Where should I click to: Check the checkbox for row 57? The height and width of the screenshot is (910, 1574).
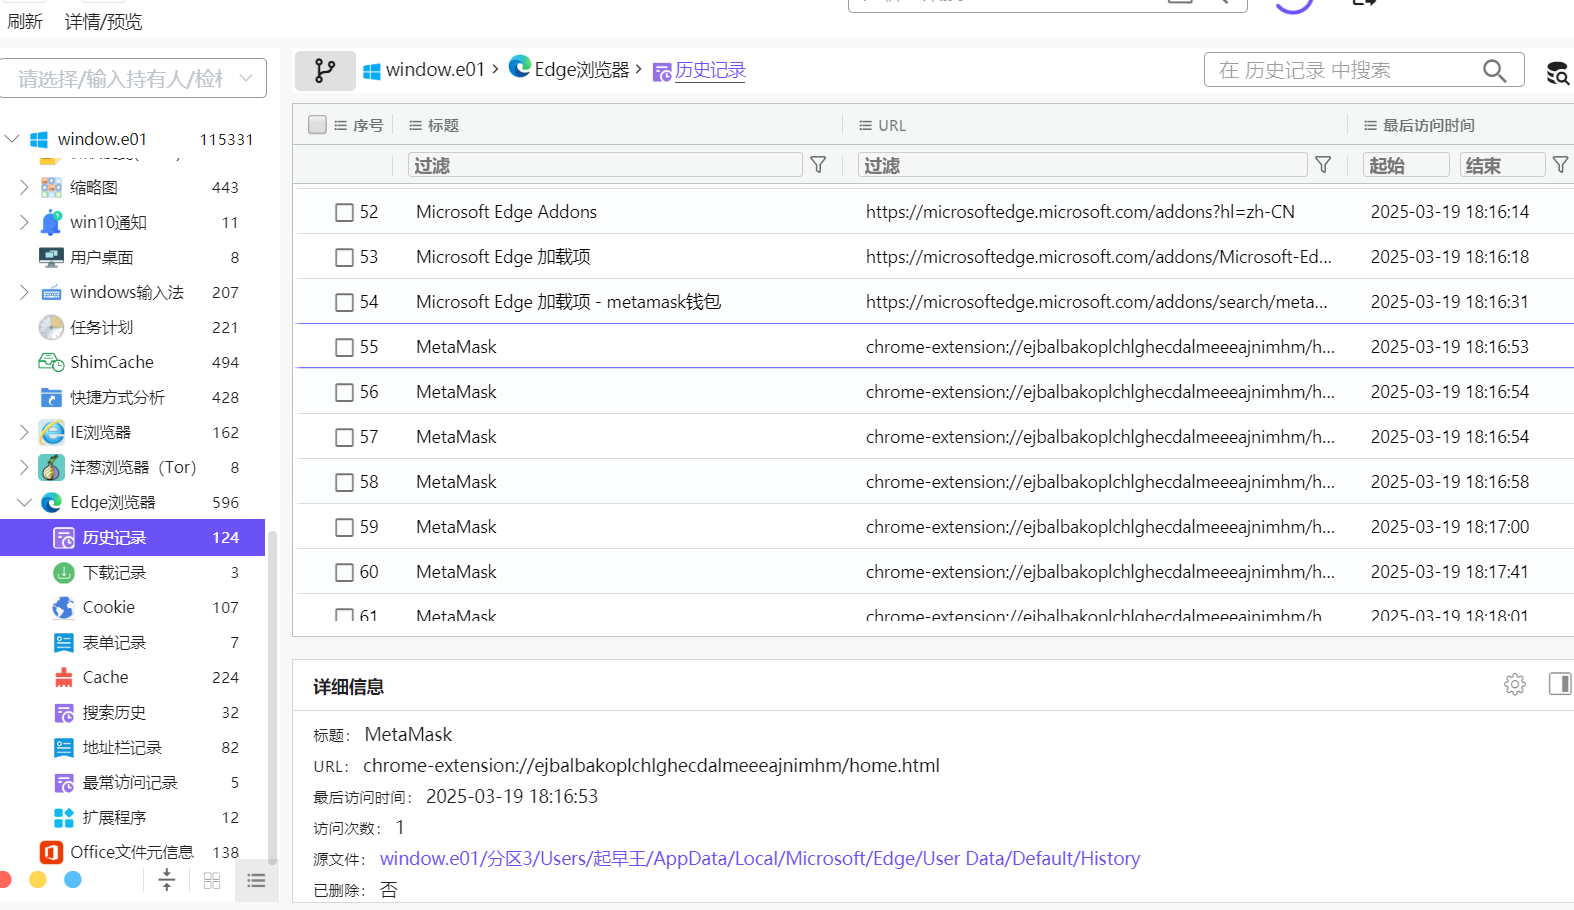click(x=344, y=437)
